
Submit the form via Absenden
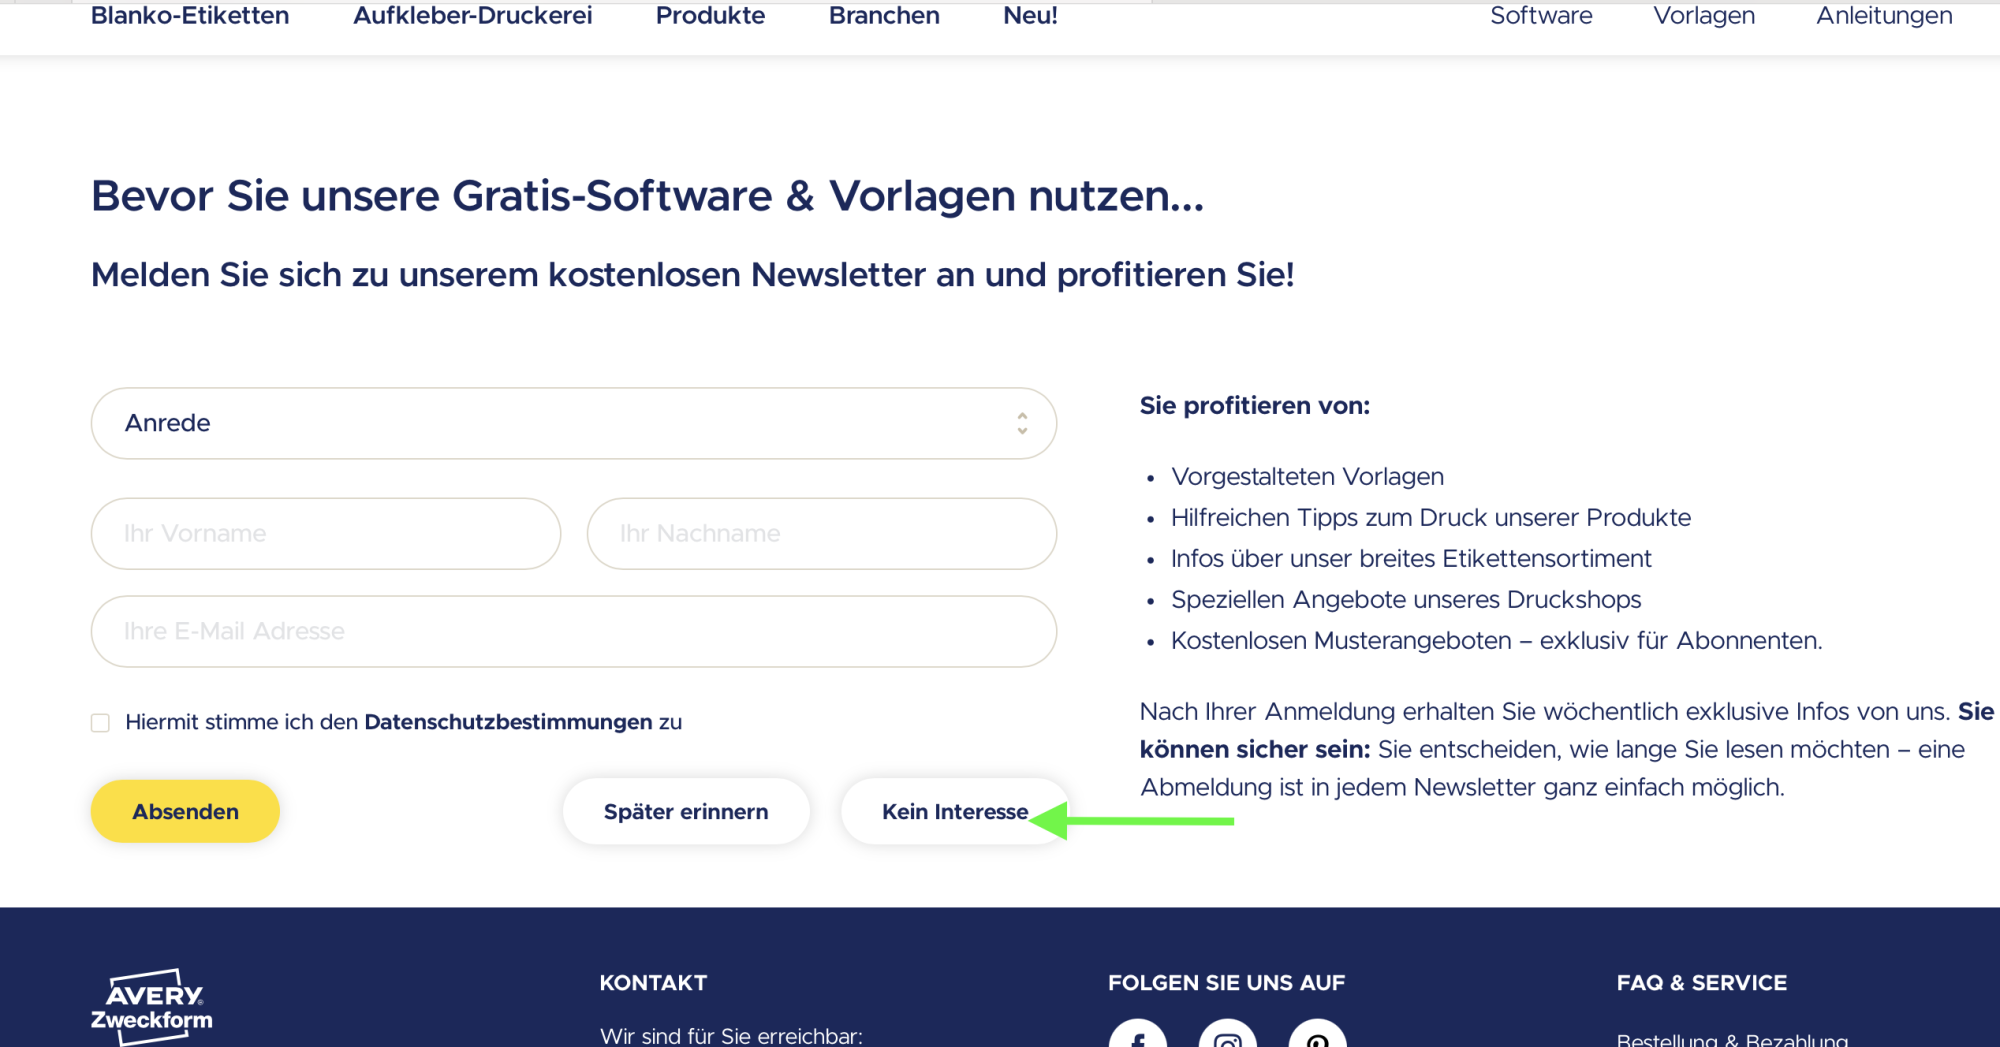pyautogui.click(x=184, y=811)
